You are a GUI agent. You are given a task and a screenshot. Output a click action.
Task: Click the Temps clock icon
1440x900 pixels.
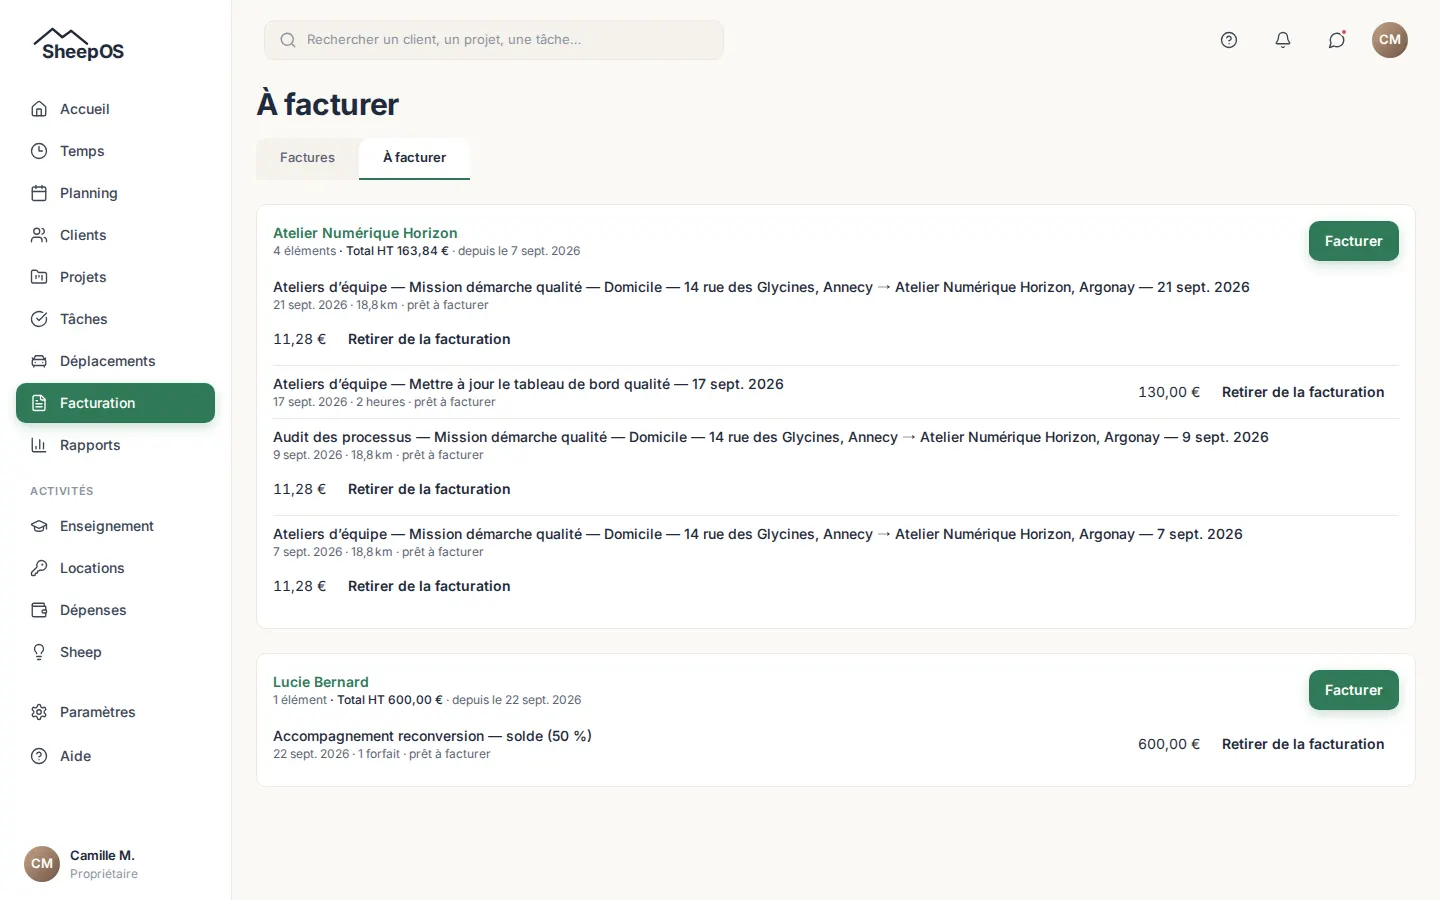pos(39,151)
